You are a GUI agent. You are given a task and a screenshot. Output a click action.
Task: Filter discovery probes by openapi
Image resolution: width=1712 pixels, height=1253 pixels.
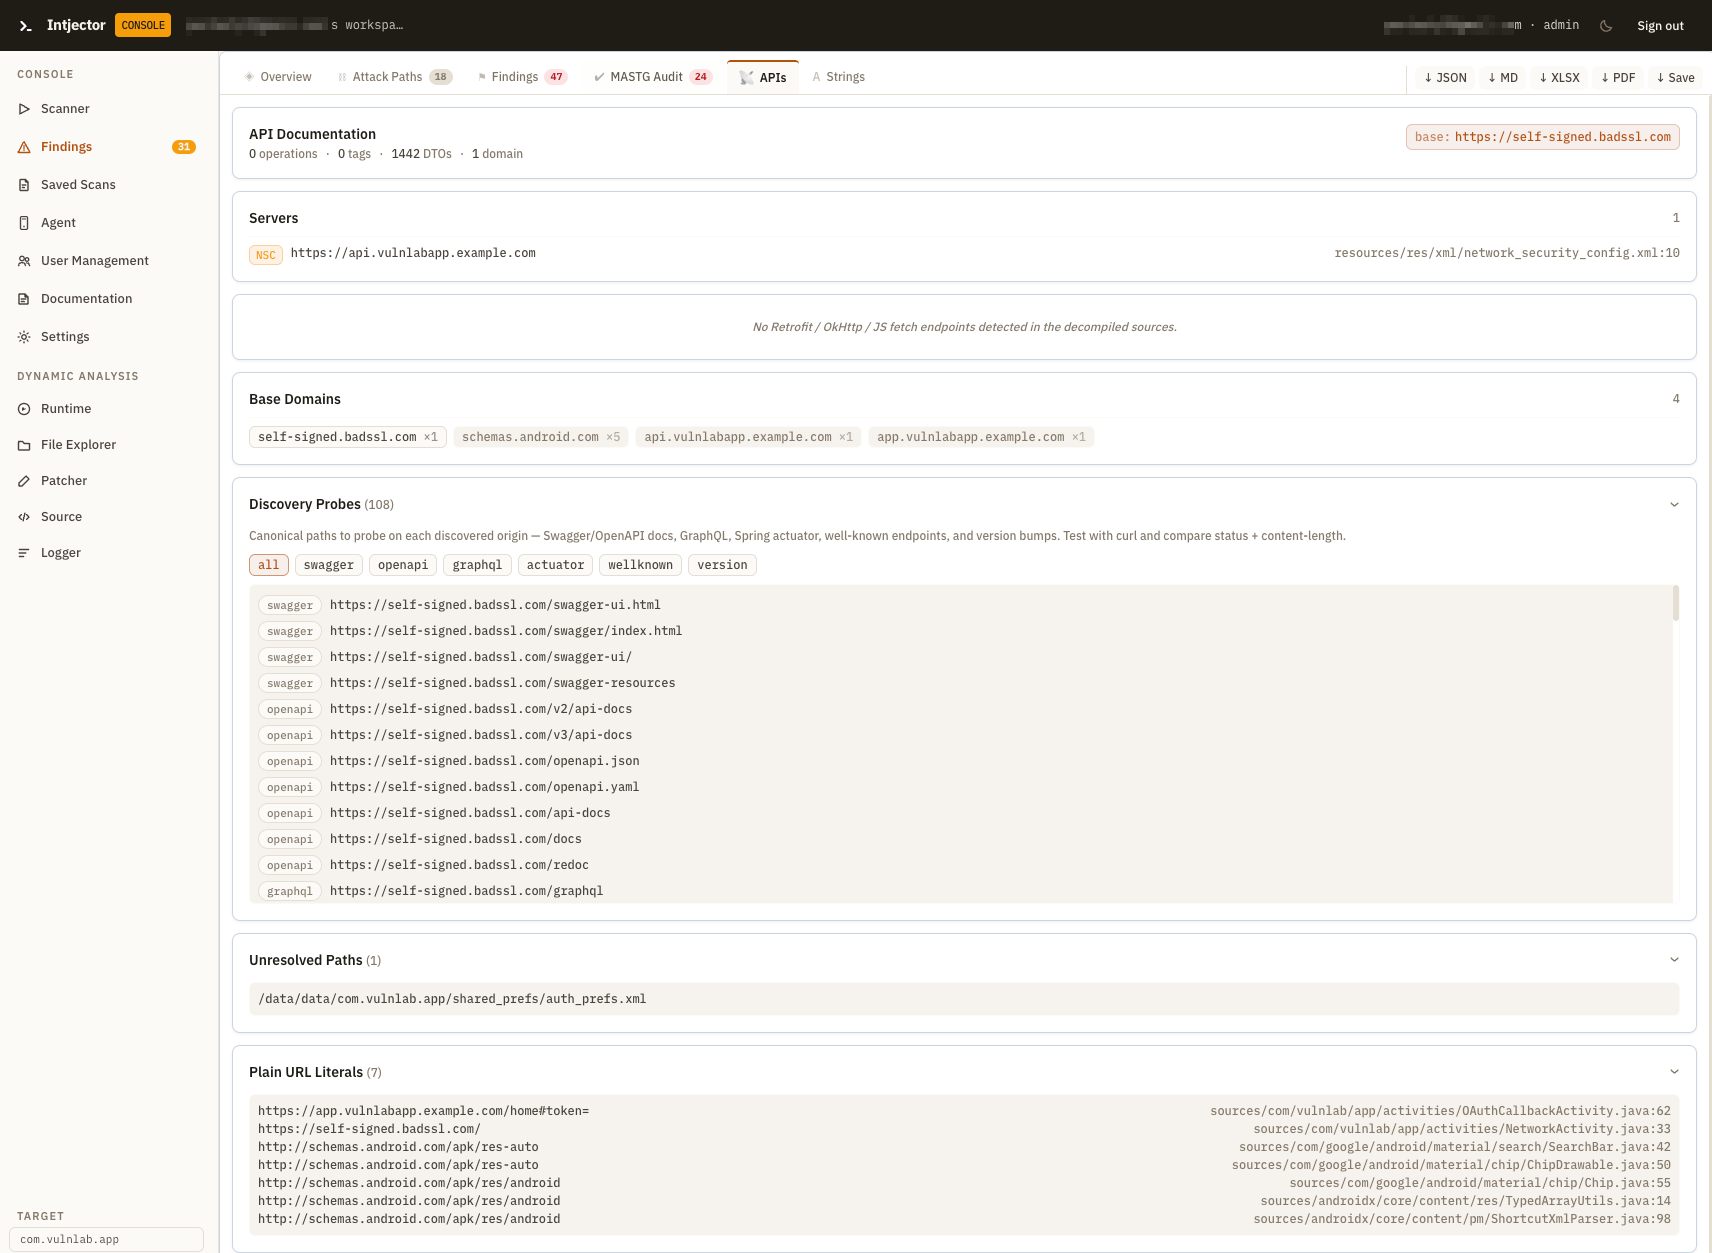(403, 565)
